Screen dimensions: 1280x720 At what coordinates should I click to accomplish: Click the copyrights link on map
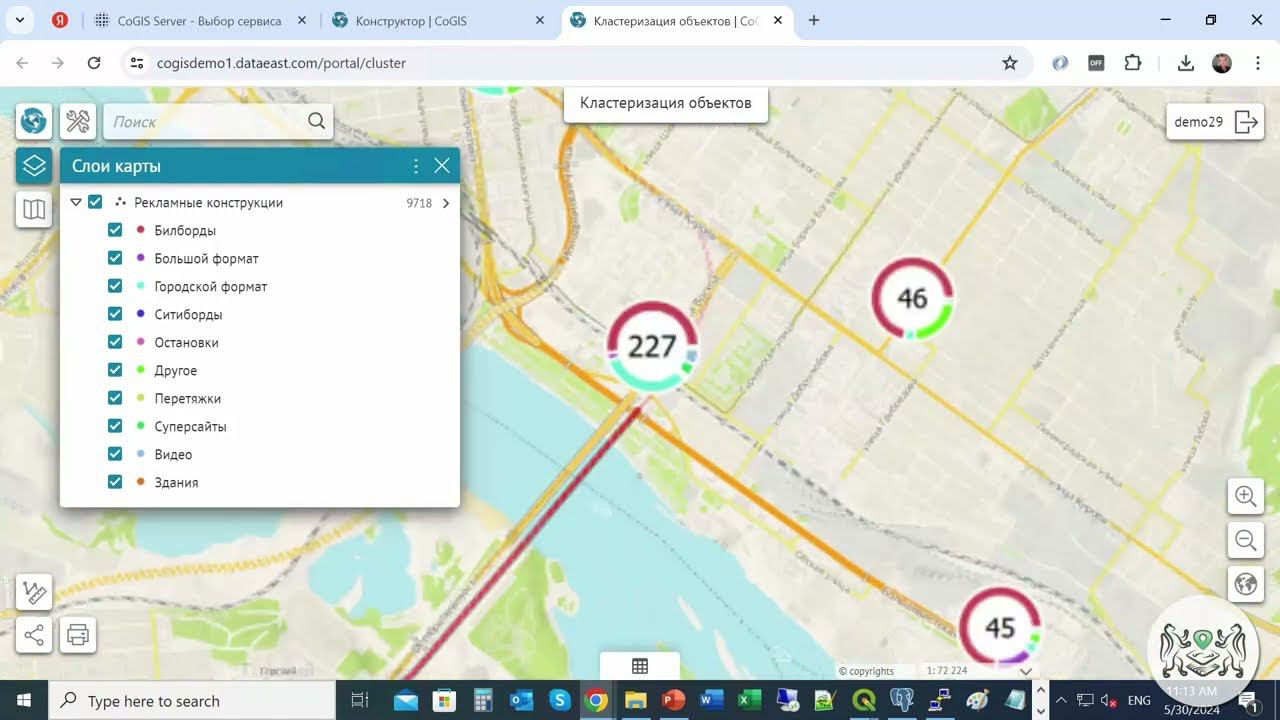tap(866, 671)
